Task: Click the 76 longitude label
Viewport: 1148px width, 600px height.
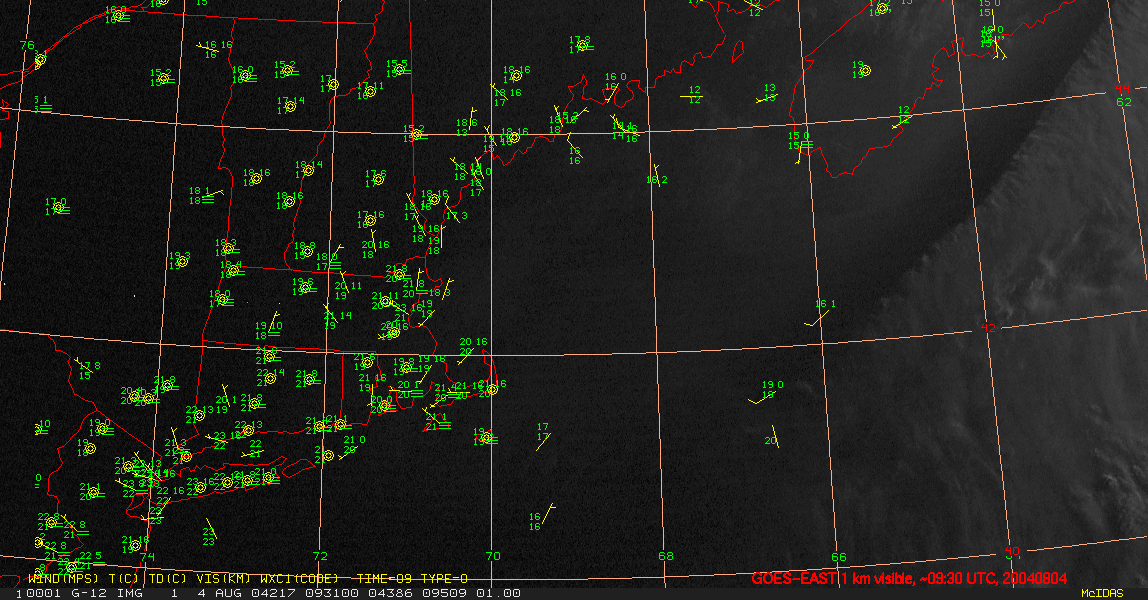Action: pos(27,45)
